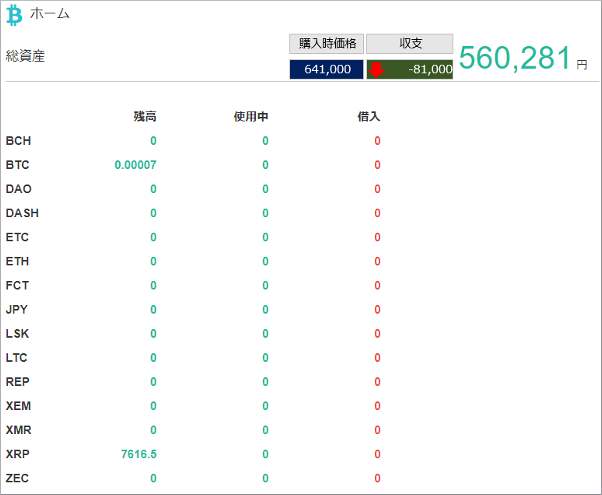Screen dimensions: 602x495
Task: Click the ZEC borrowed value 0
Action: [x=377, y=478]
